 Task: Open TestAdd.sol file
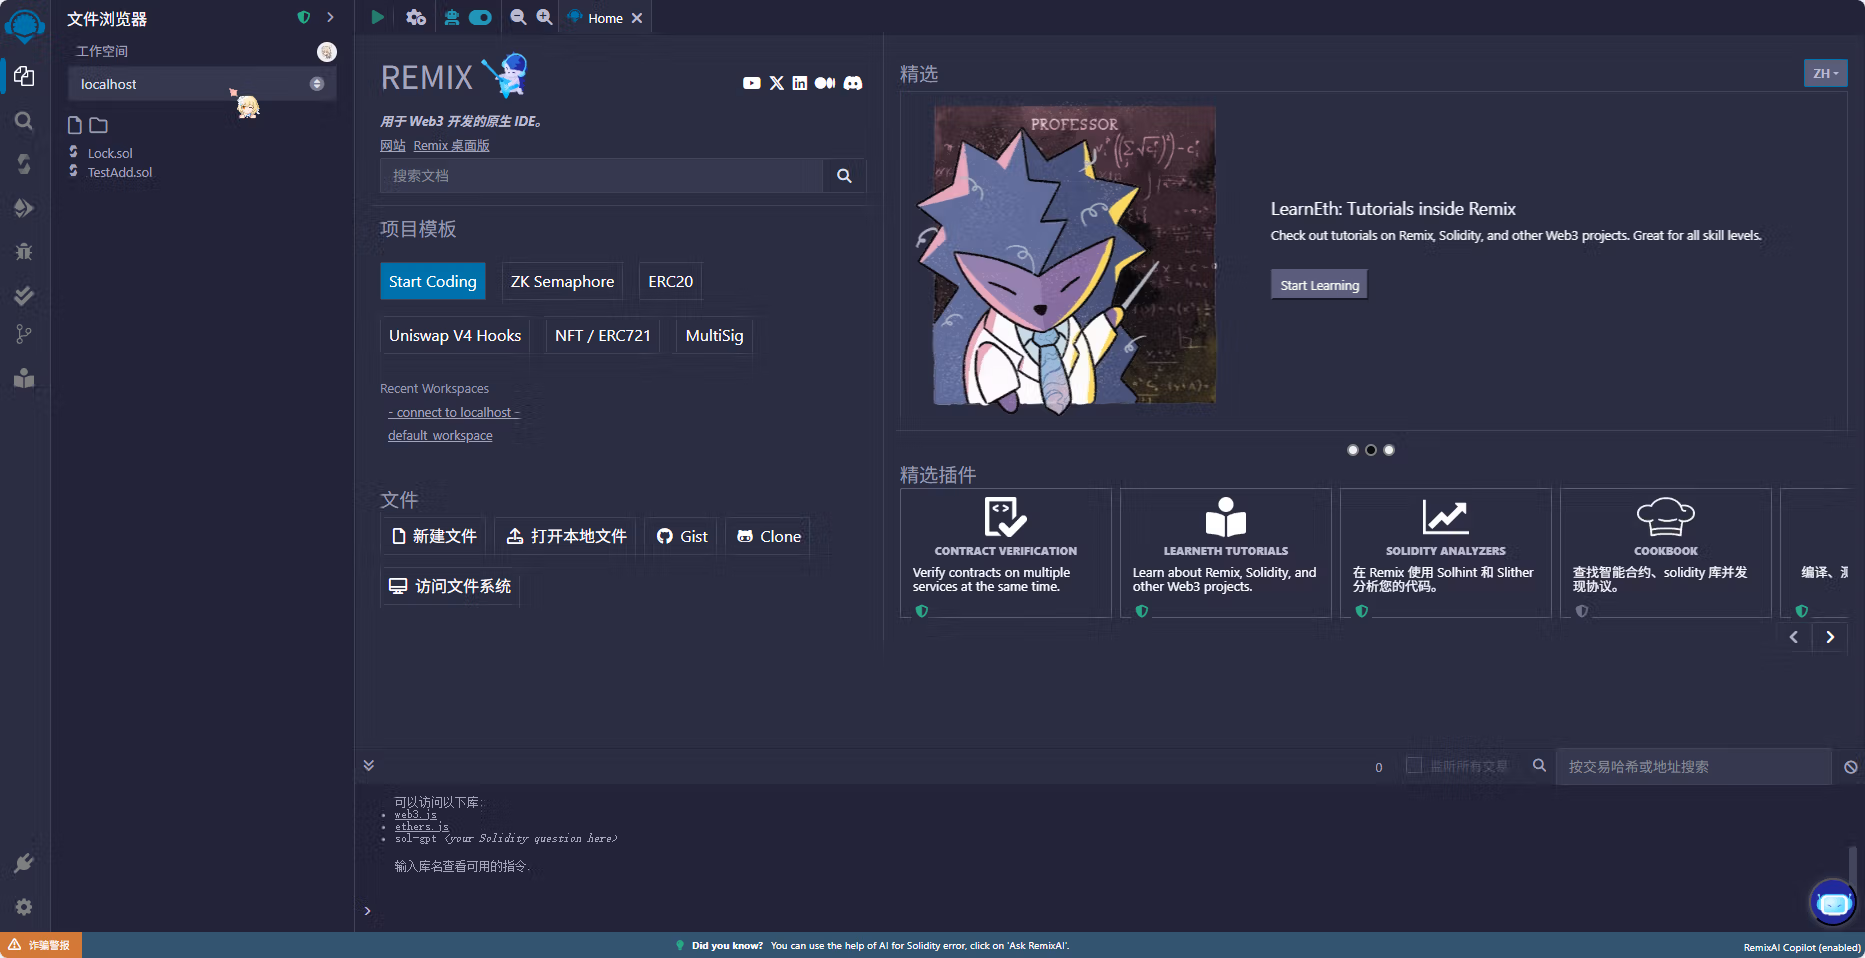point(120,172)
